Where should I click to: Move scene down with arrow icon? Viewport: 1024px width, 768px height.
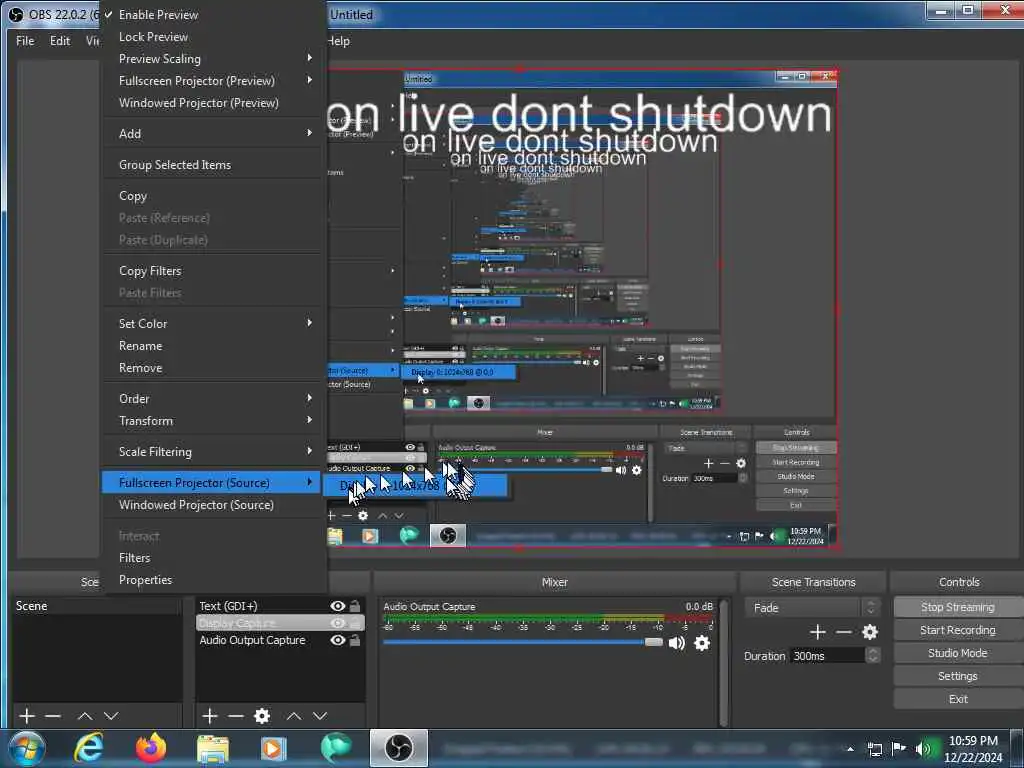pyautogui.click(x=111, y=716)
